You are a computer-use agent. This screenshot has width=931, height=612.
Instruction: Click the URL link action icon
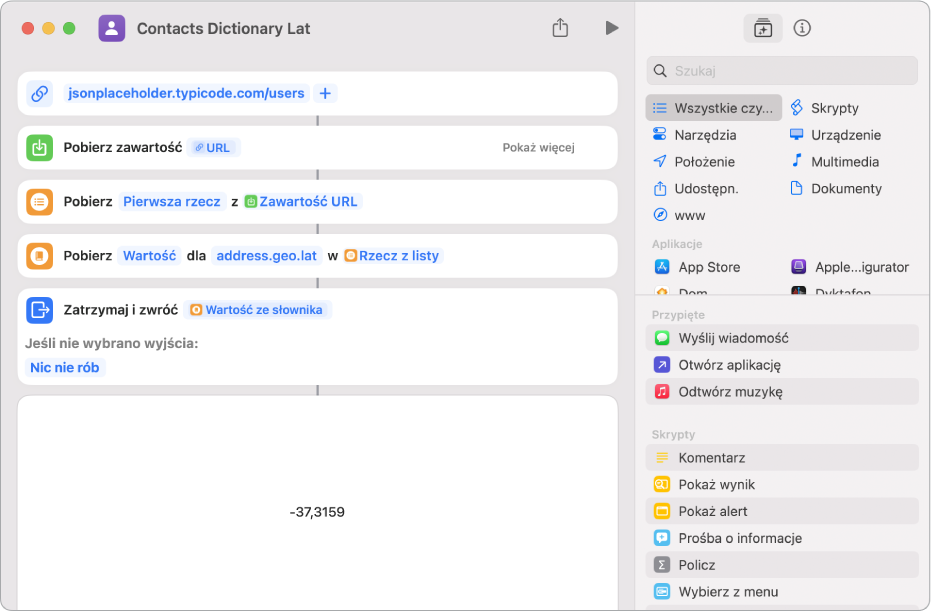[40, 94]
